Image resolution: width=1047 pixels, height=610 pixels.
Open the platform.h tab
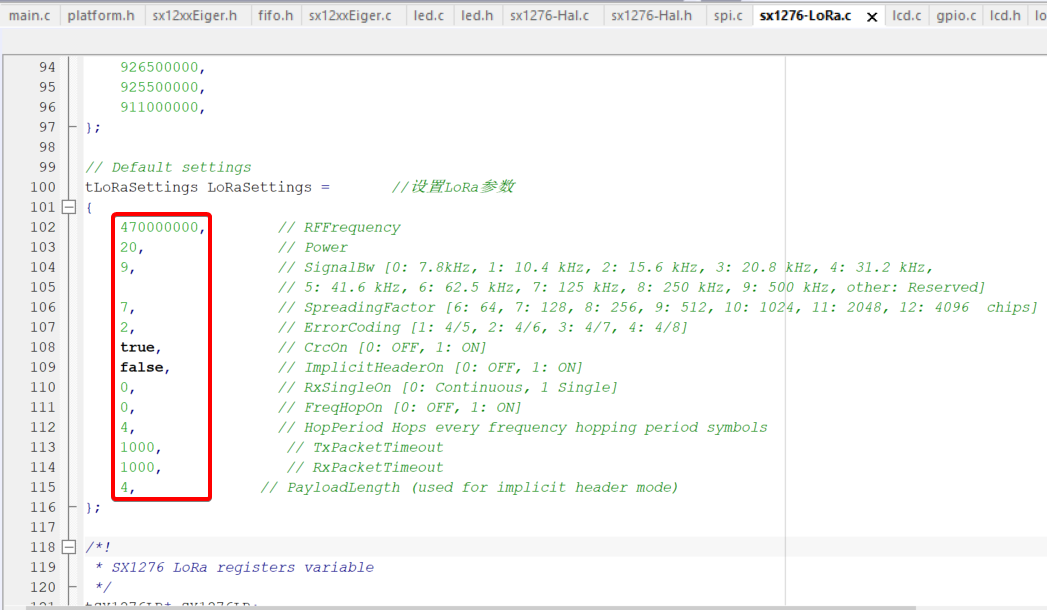(101, 16)
